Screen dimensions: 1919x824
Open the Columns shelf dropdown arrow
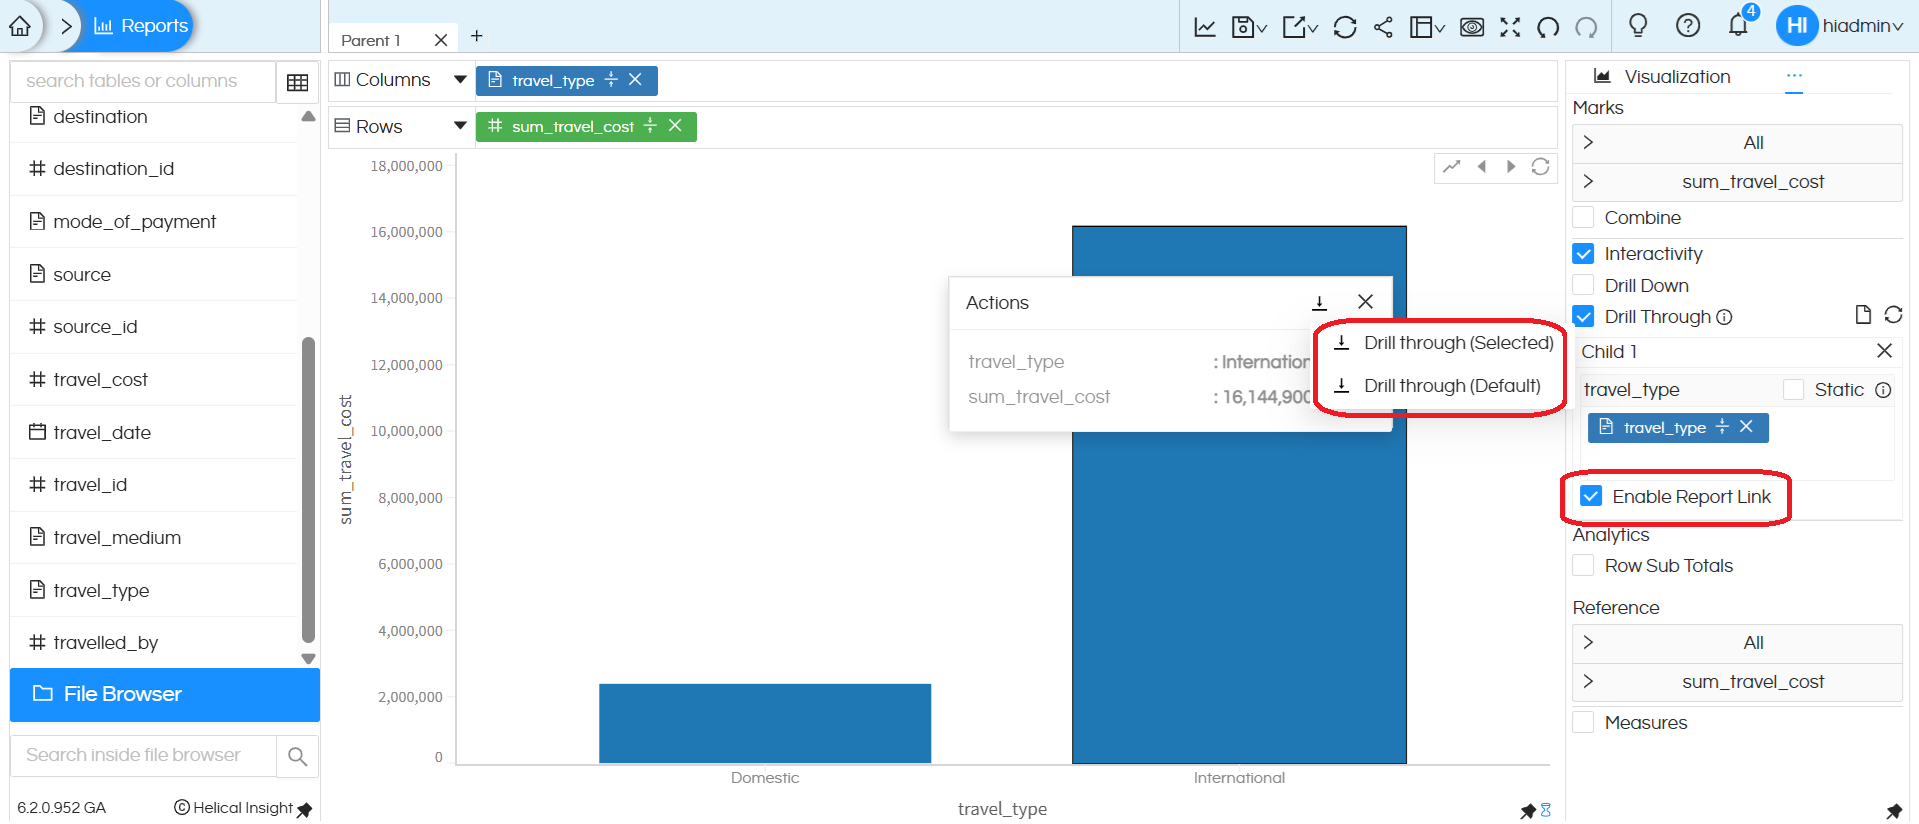point(460,79)
